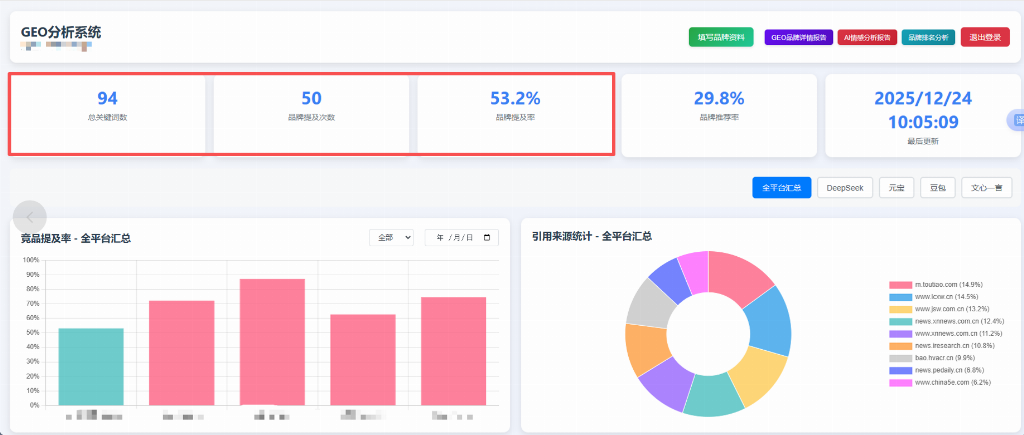
Task: Click the 品牌排名分析 button
Action: pyautogui.click(x=927, y=37)
